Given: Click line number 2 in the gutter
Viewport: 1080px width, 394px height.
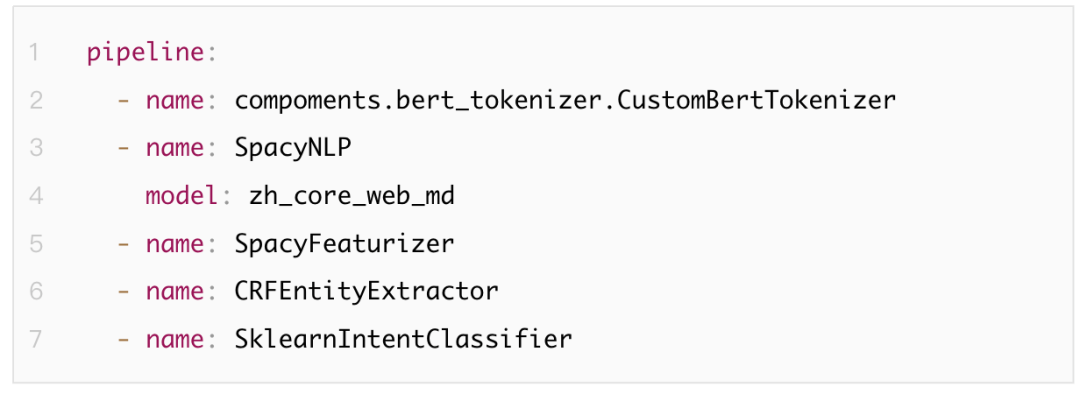Looking at the screenshot, I should 36,101.
